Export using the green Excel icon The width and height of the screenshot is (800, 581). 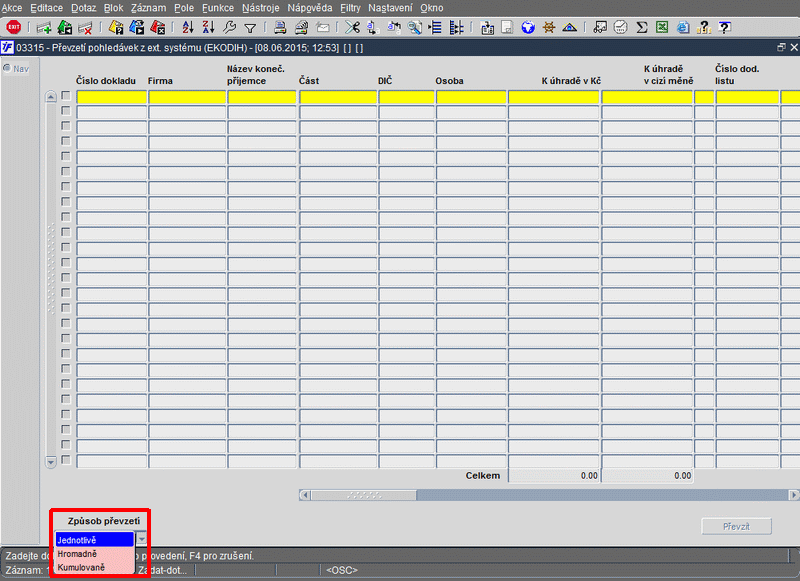(662, 28)
